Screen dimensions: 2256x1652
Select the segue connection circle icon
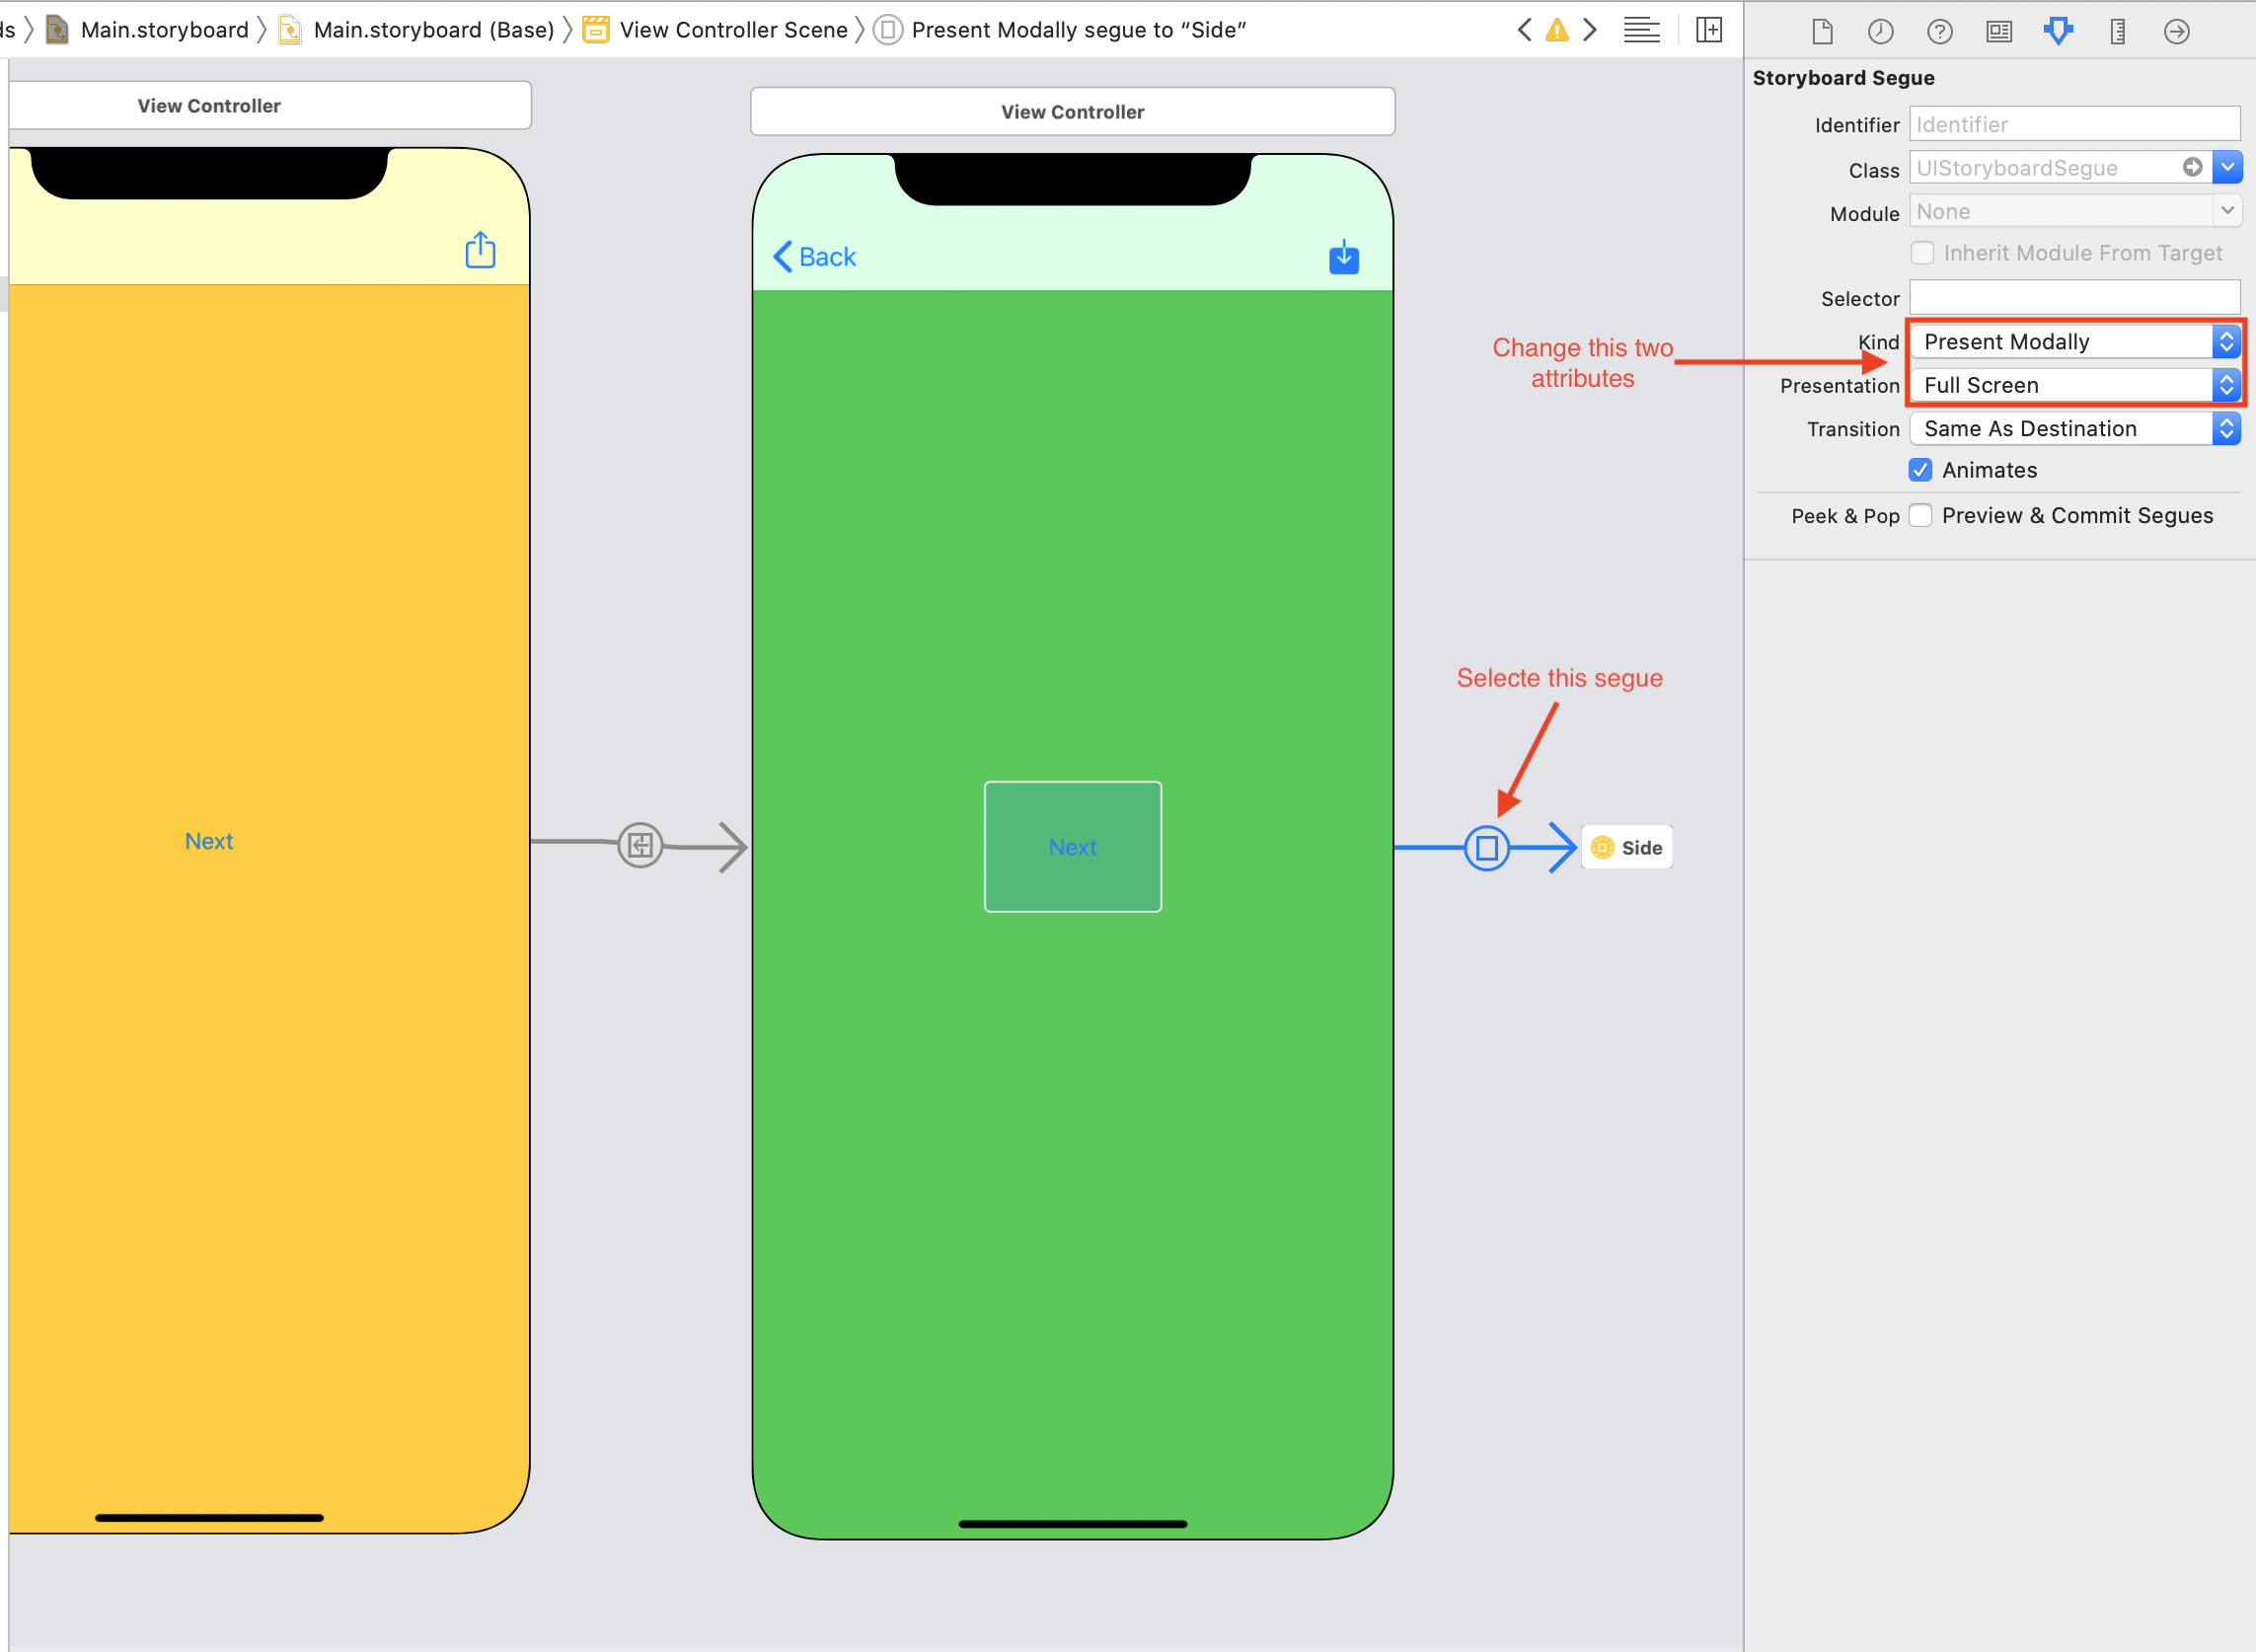click(x=1487, y=848)
